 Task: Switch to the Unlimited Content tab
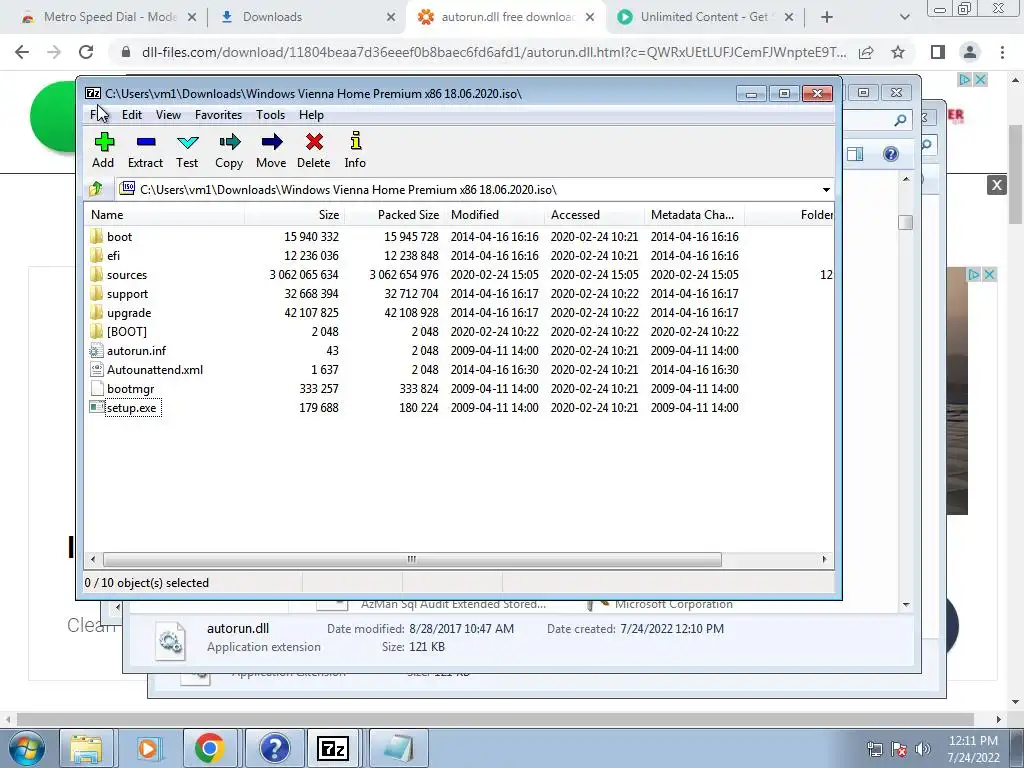point(704,17)
